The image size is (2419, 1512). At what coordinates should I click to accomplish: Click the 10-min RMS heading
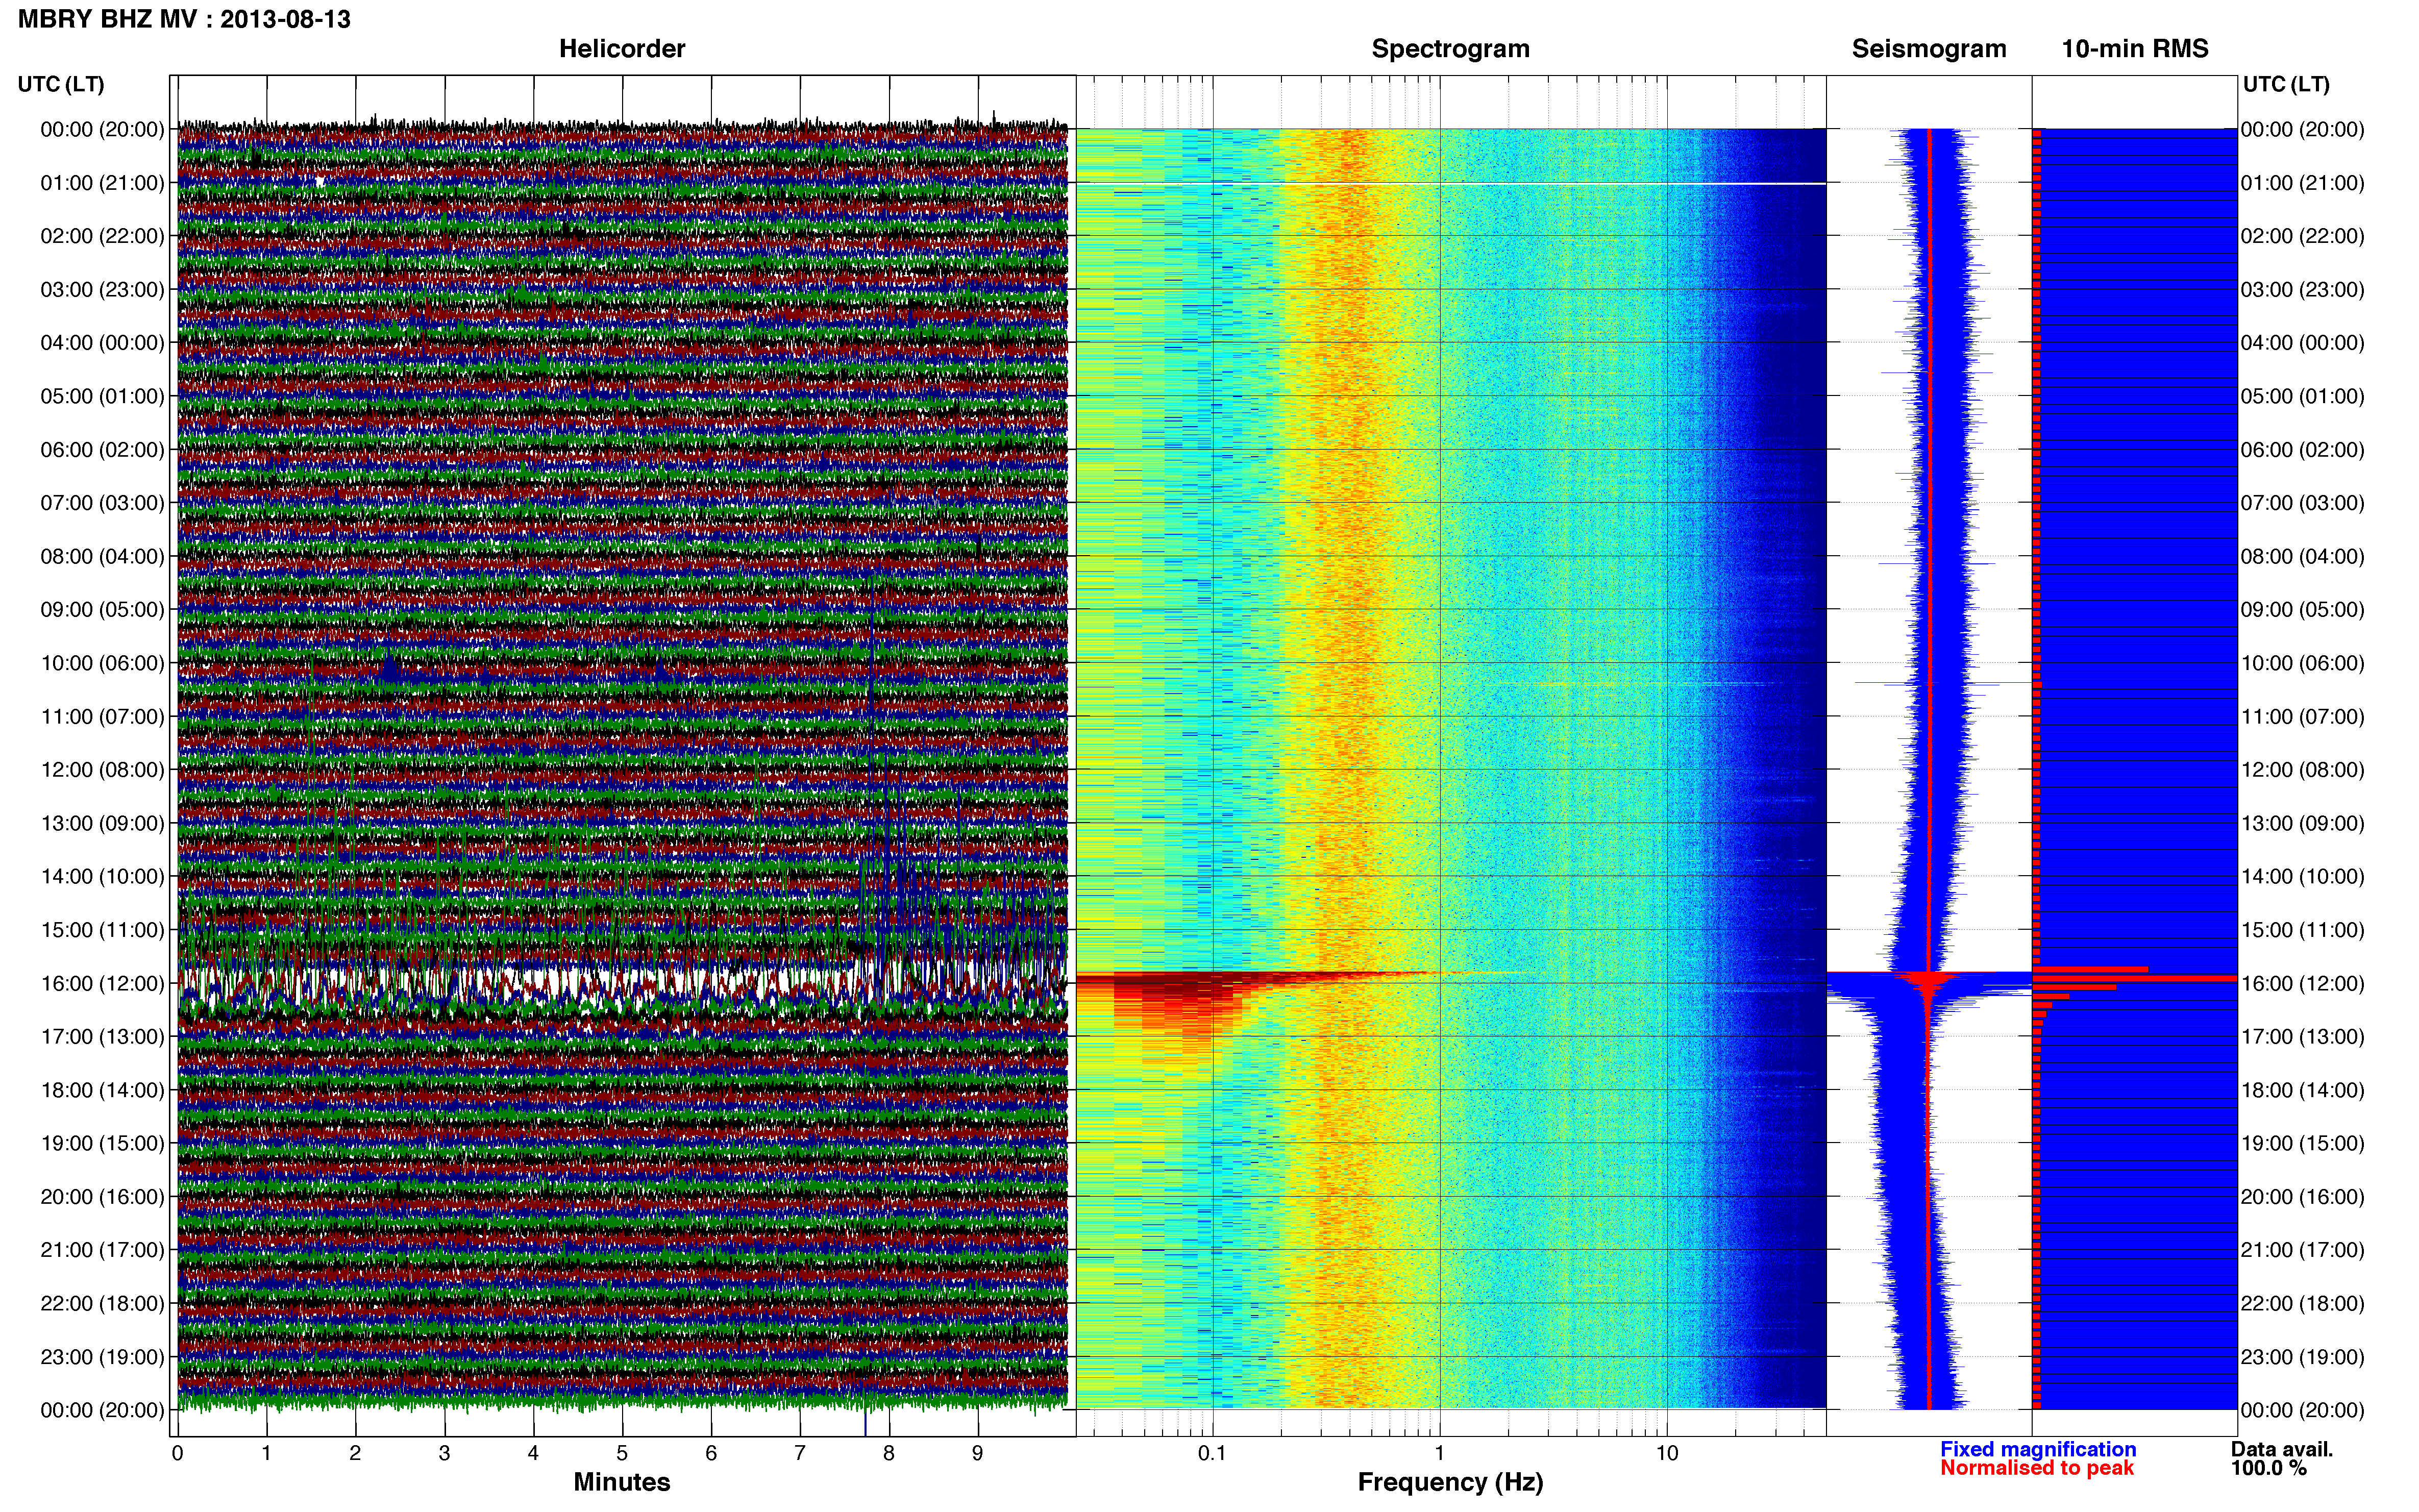point(2134,49)
